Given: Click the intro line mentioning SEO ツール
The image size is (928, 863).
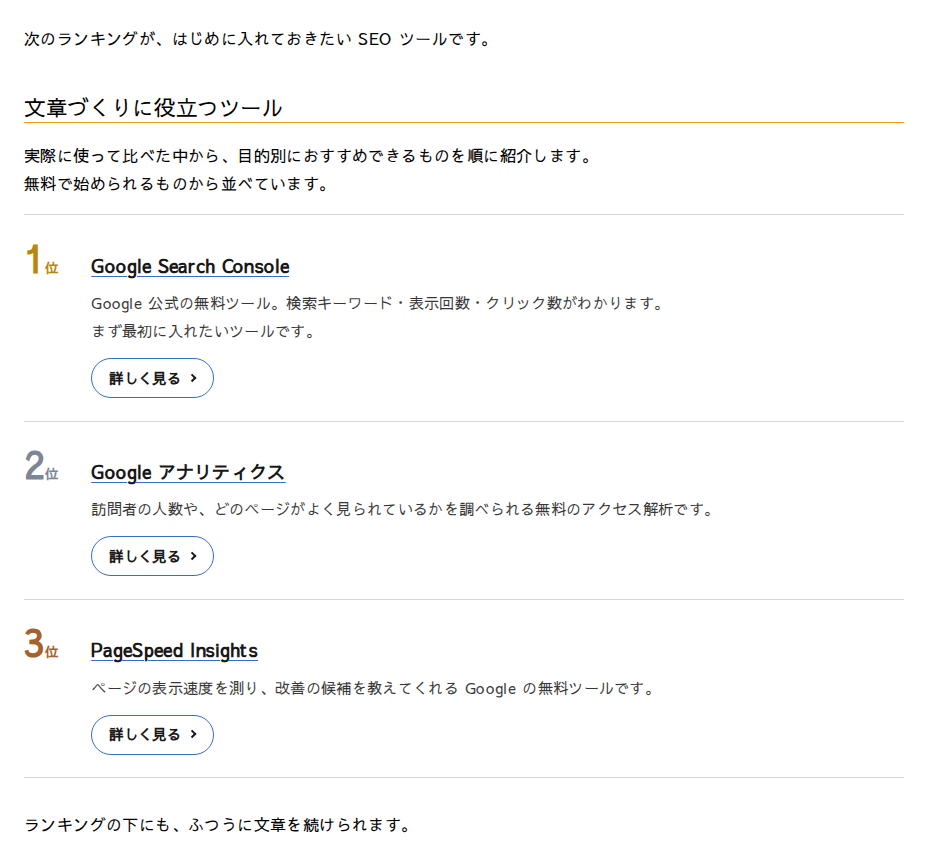Looking at the screenshot, I should (x=257, y=39).
